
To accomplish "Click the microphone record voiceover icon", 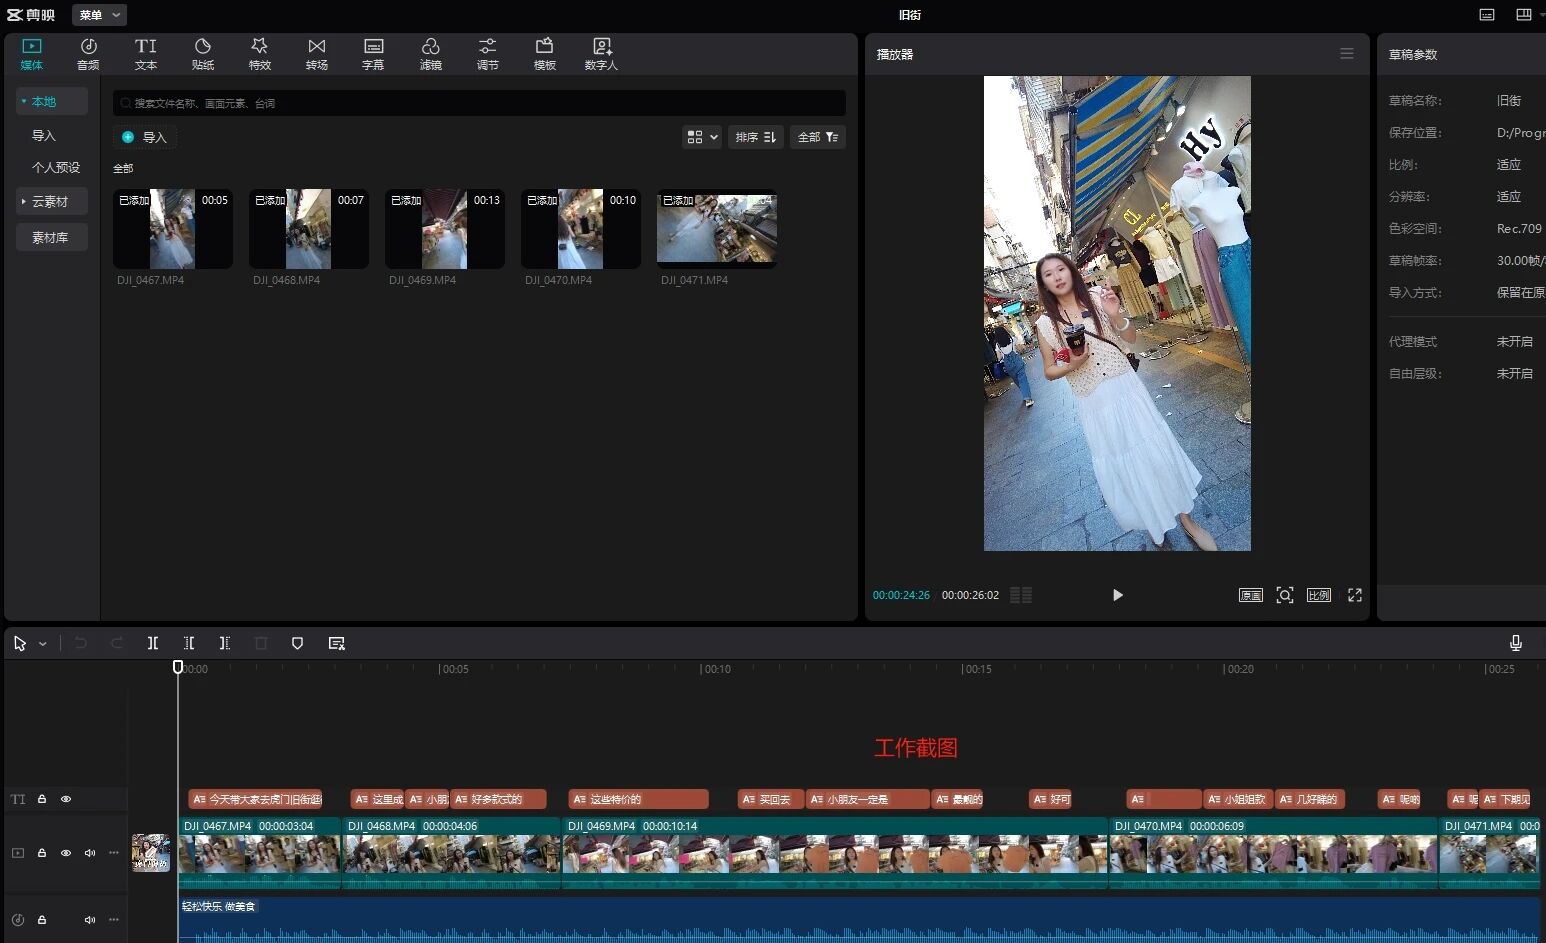I will click(1515, 643).
